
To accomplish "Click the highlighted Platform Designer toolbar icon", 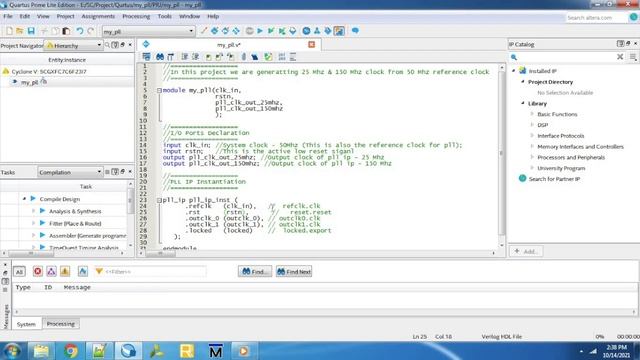I will pyautogui.click(x=339, y=31).
